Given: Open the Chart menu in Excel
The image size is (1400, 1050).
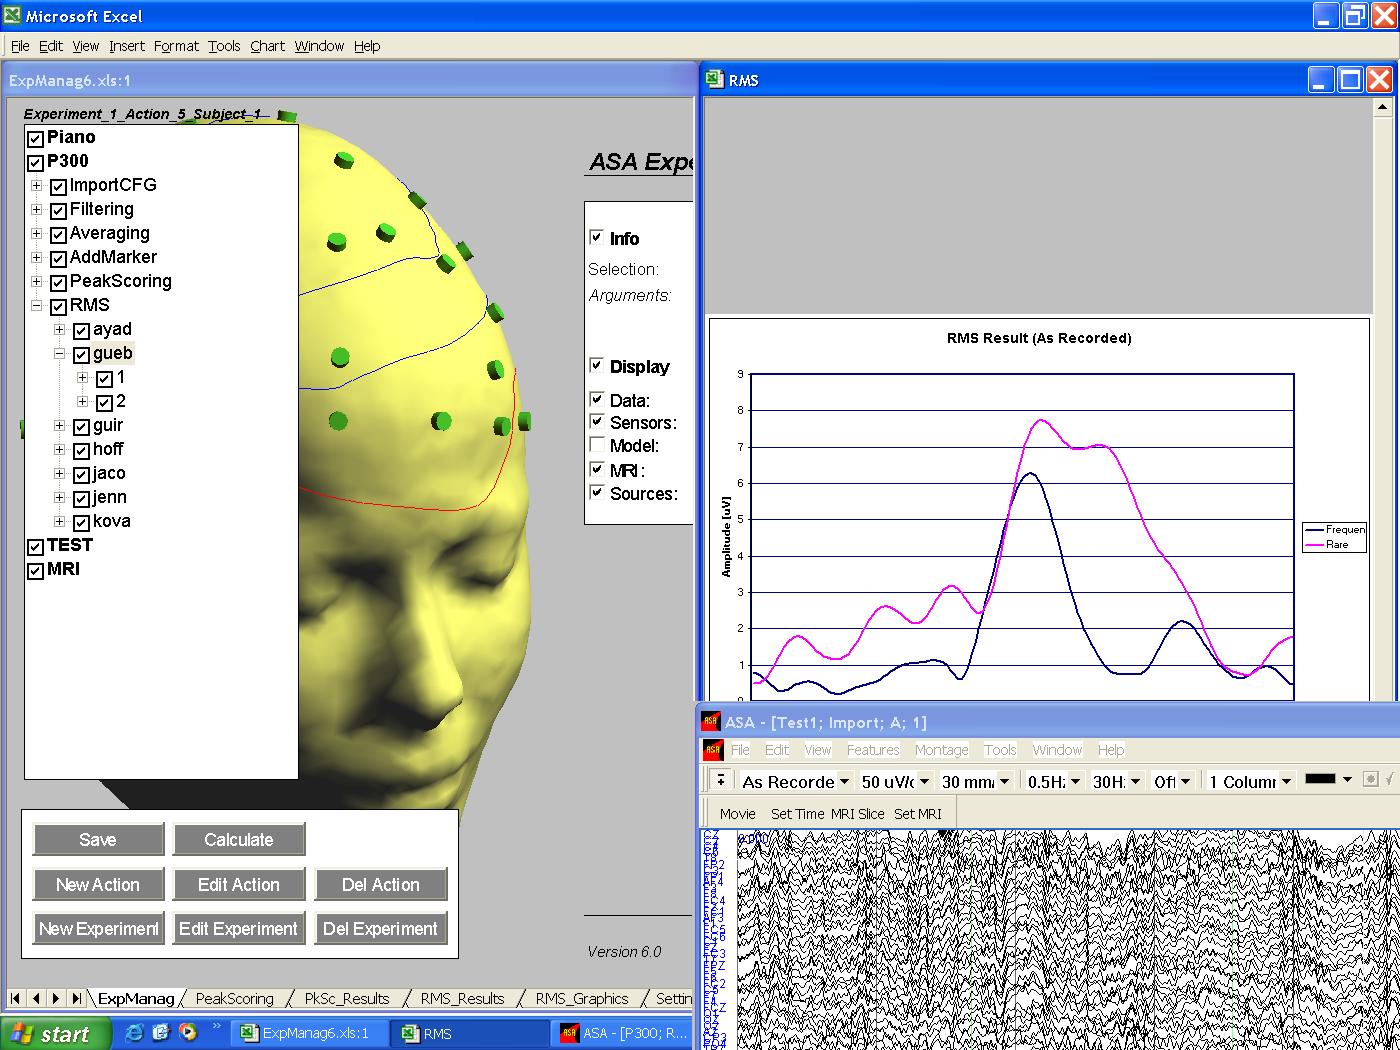Looking at the screenshot, I should pos(267,46).
